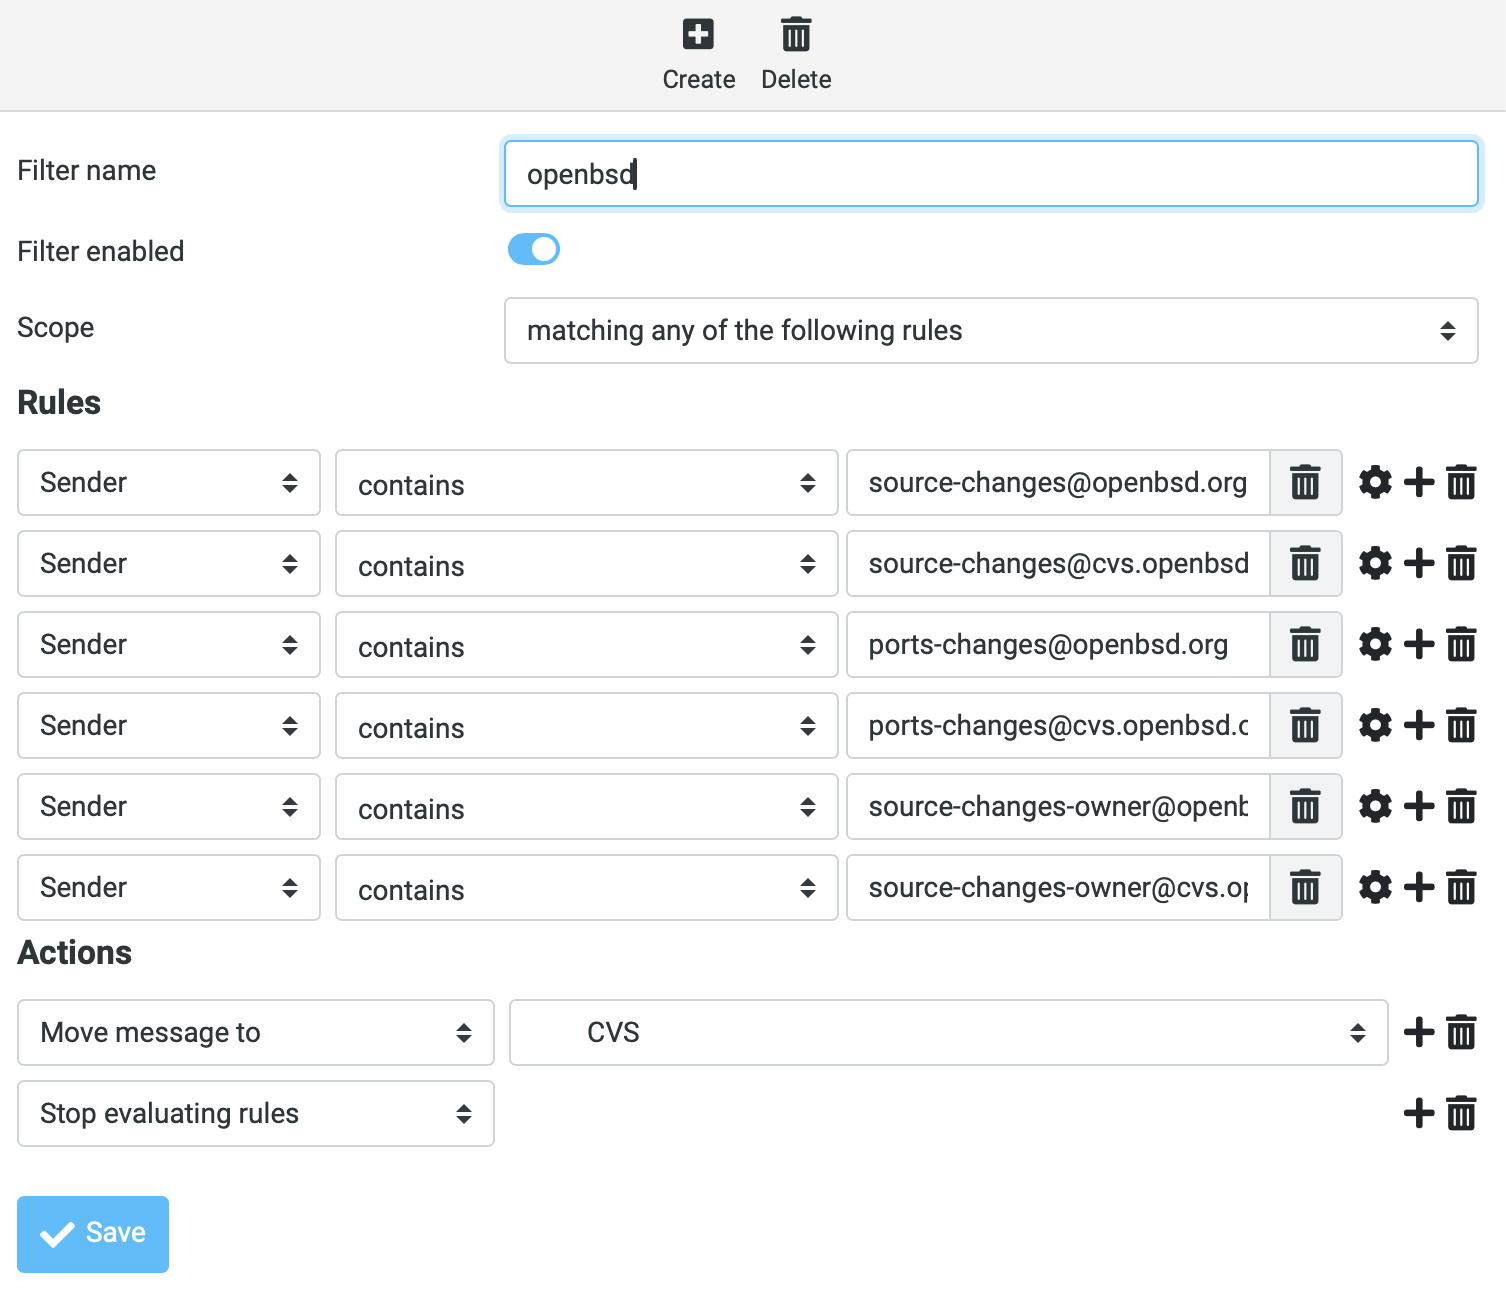
Task: Open gear settings for source-changes@cvs.openbsd rule
Action: [1375, 563]
